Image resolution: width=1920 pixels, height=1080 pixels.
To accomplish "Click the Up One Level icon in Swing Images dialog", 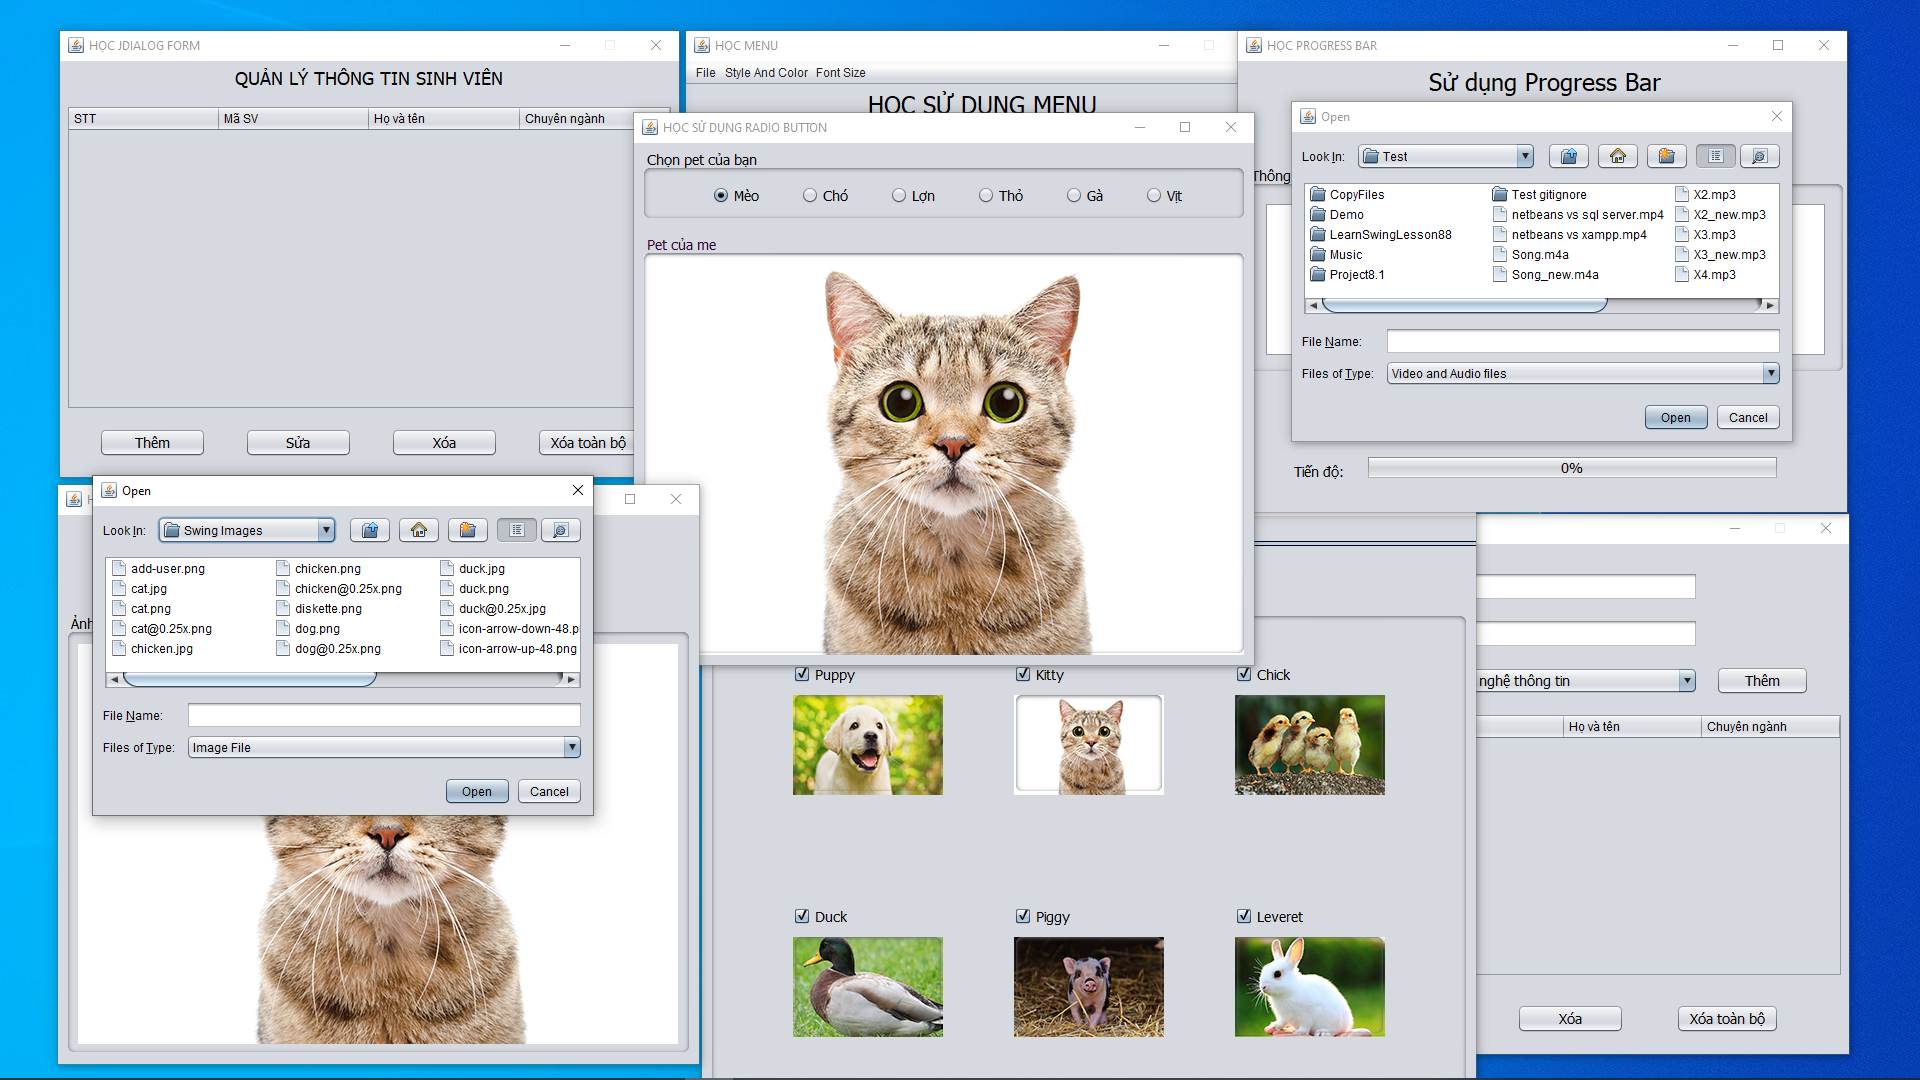I will click(369, 530).
